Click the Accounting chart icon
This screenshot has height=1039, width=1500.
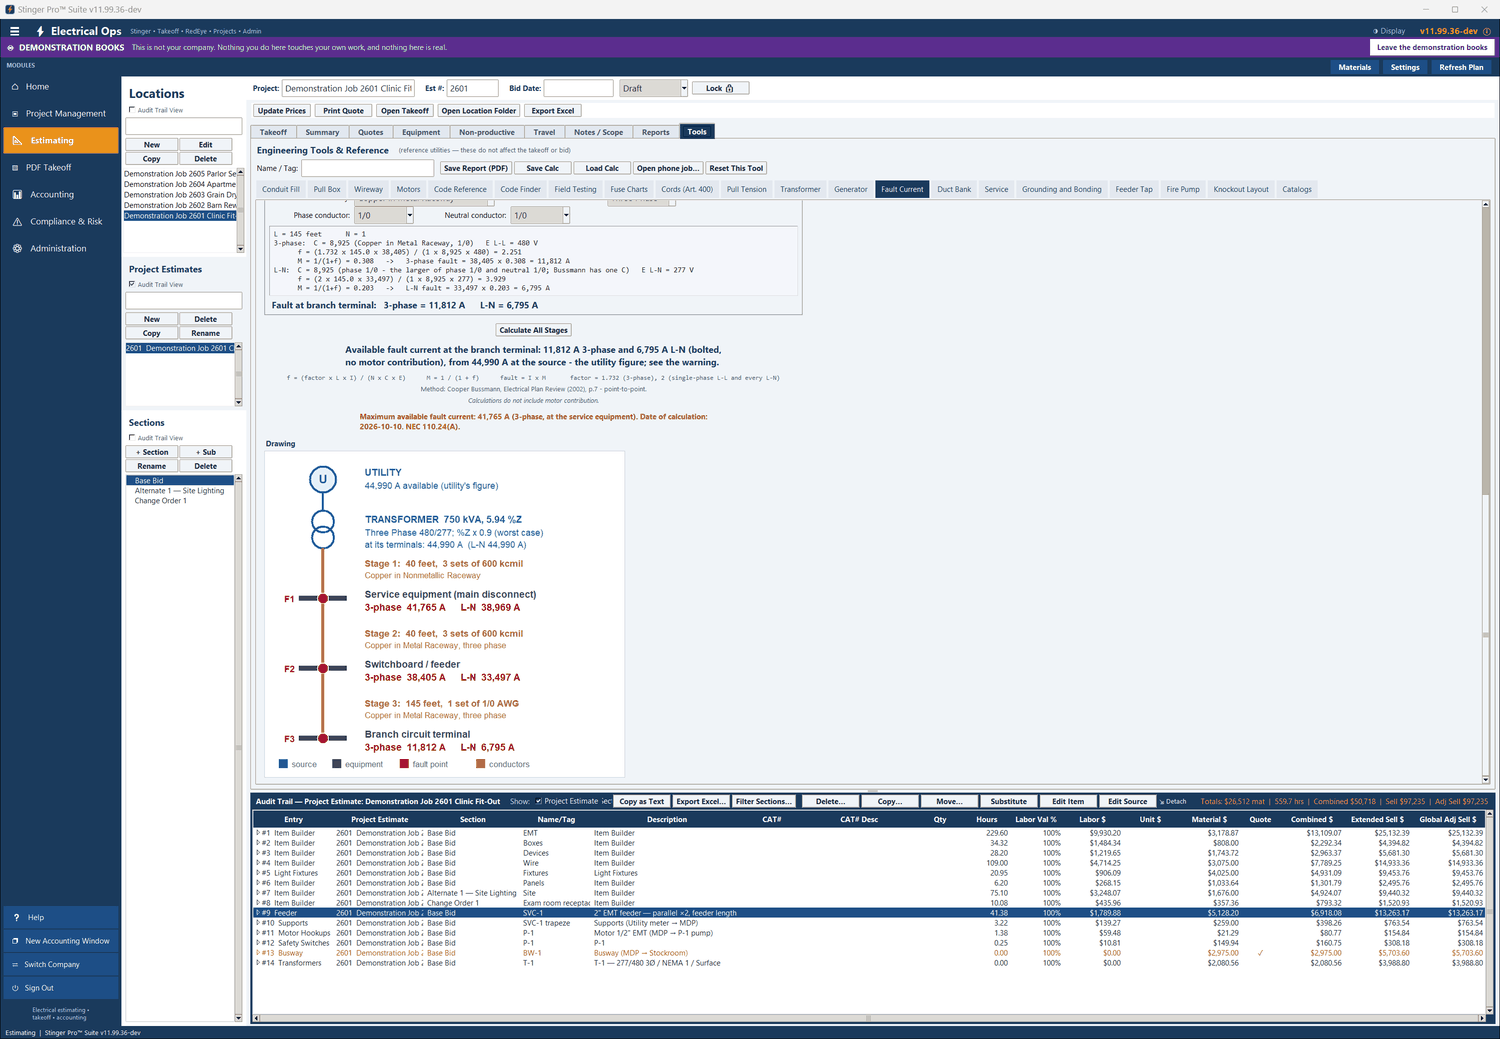pos(17,195)
